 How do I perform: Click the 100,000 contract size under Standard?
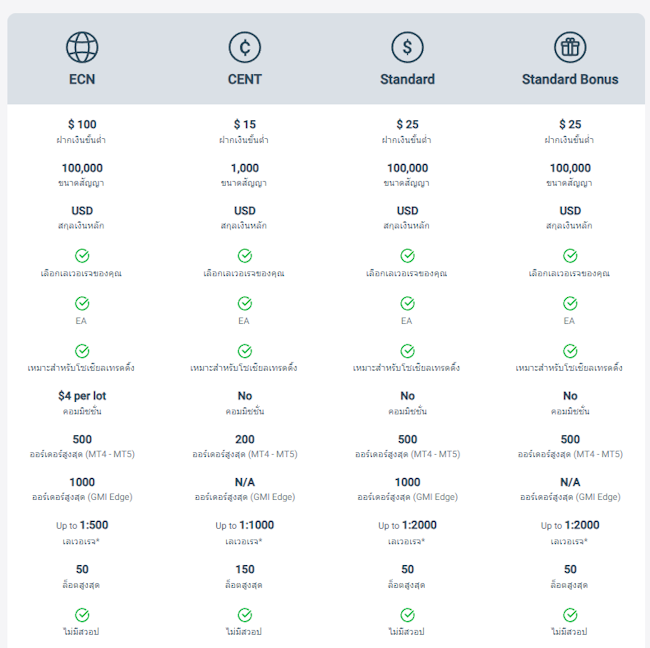(x=407, y=168)
